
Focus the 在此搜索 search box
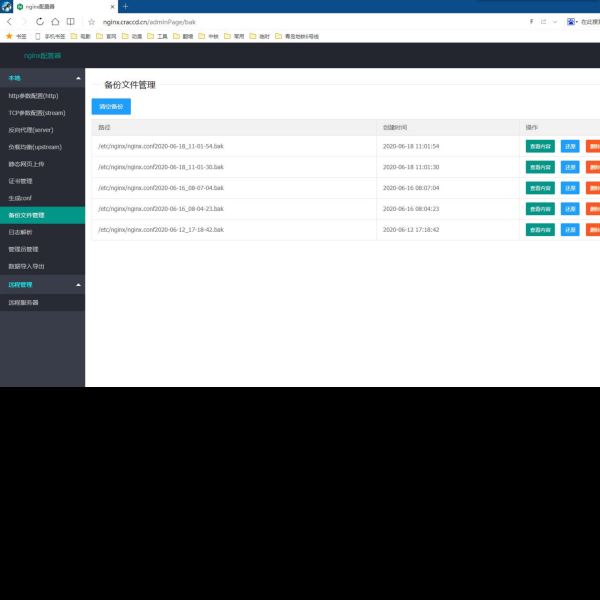(590, 22)
